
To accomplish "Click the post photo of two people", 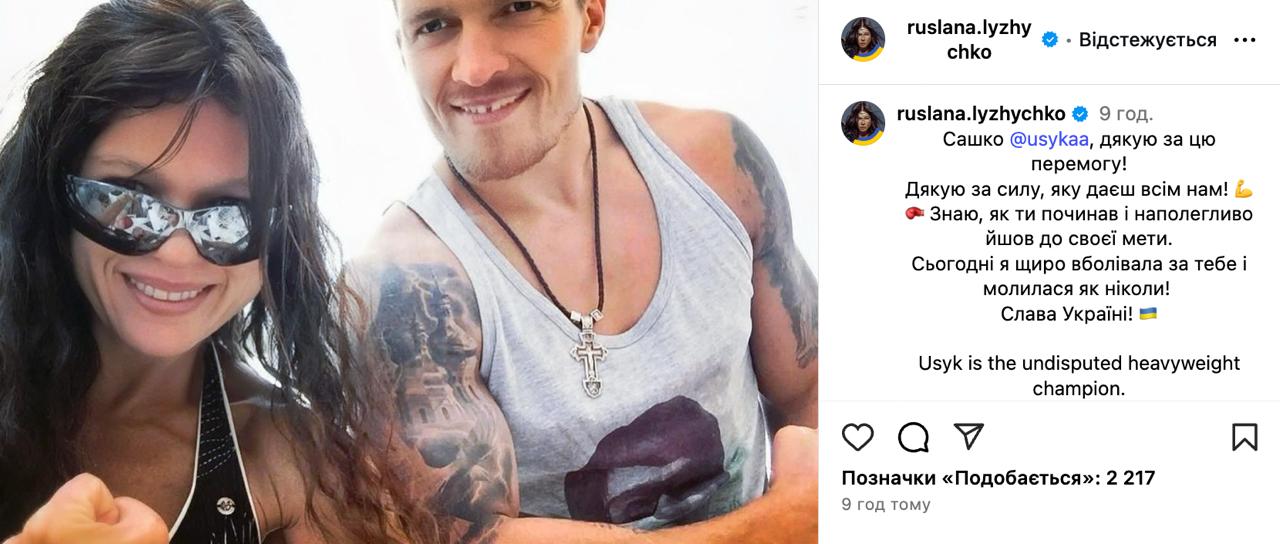I will pyautogui.click(x=409, y=272).
